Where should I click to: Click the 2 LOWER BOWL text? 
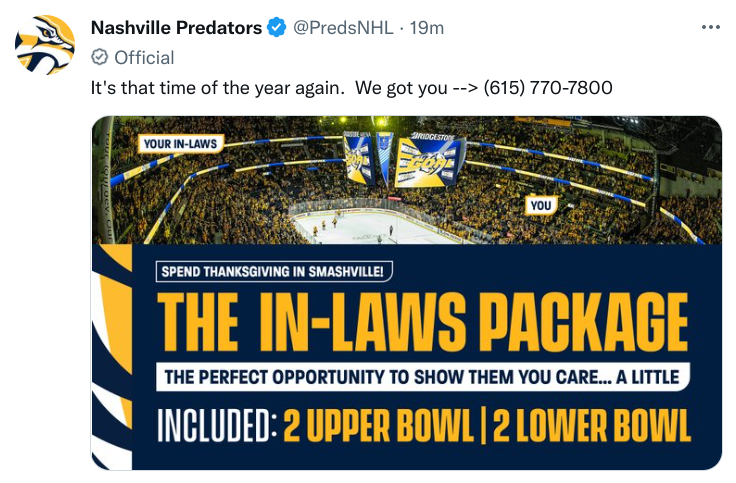pos(591,426)
